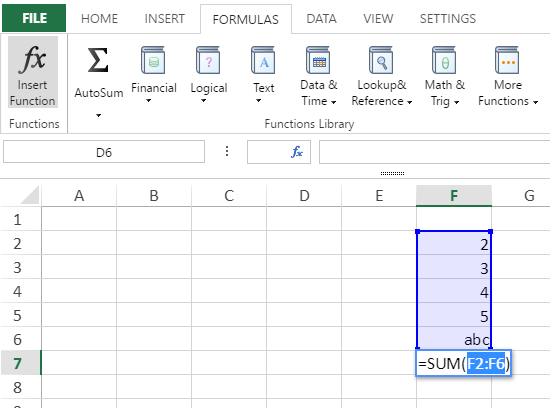550x408 pixels.
Task: Click the Name Box showing D6
Action: click(x=104, y=152)
